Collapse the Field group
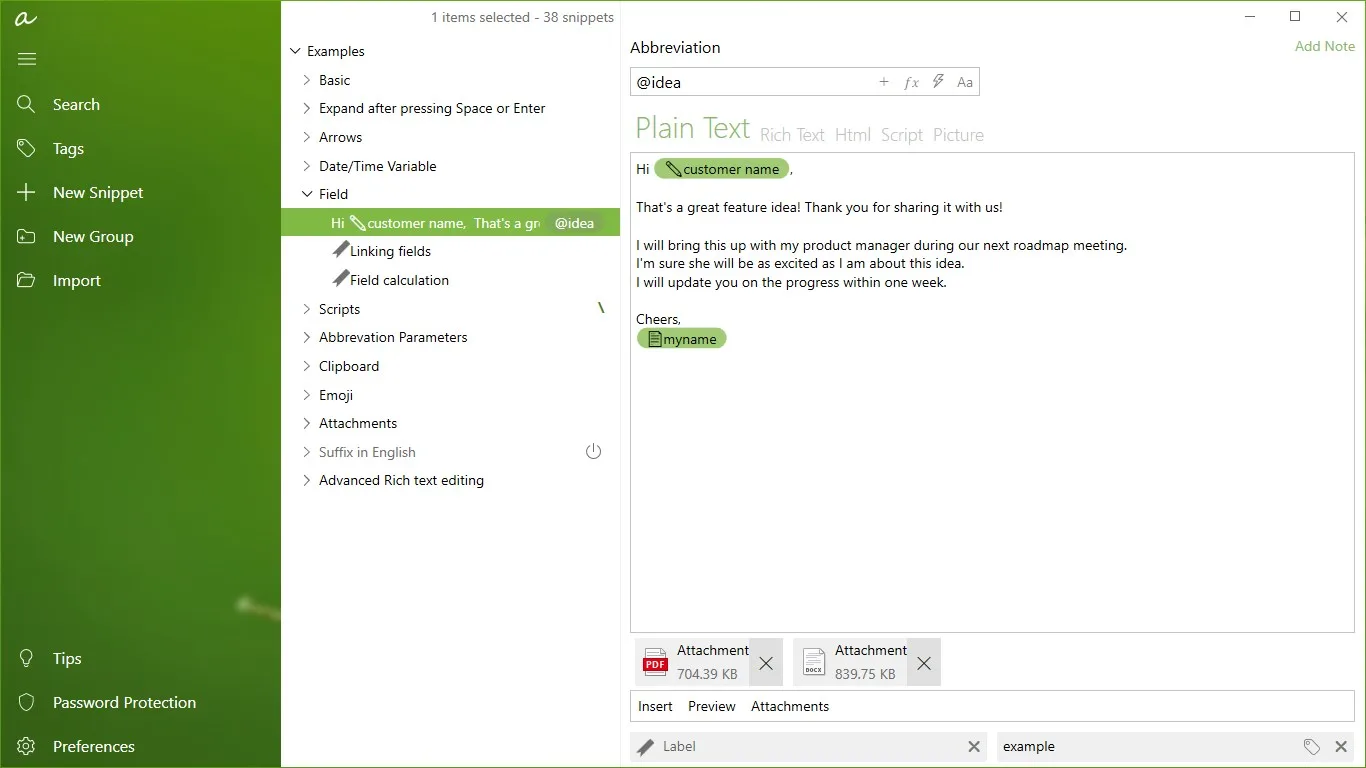 coord(307,194)
